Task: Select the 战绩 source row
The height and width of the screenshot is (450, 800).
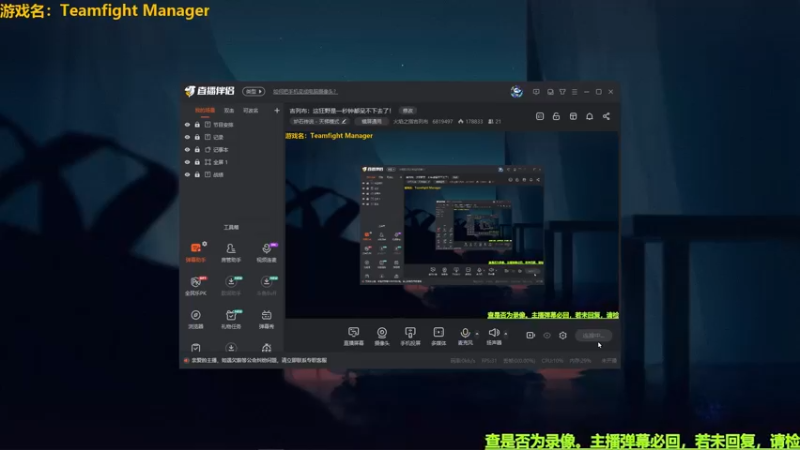Action: (232, 174)
